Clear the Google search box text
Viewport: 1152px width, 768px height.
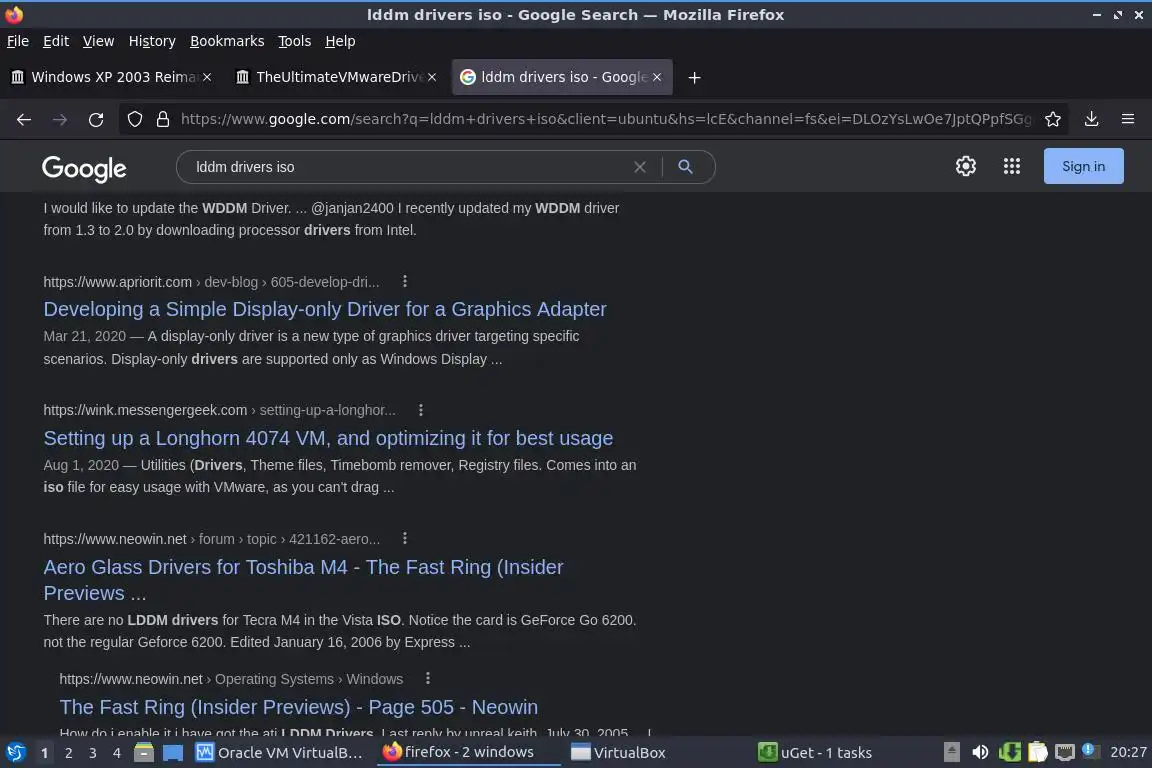point(640,167)
